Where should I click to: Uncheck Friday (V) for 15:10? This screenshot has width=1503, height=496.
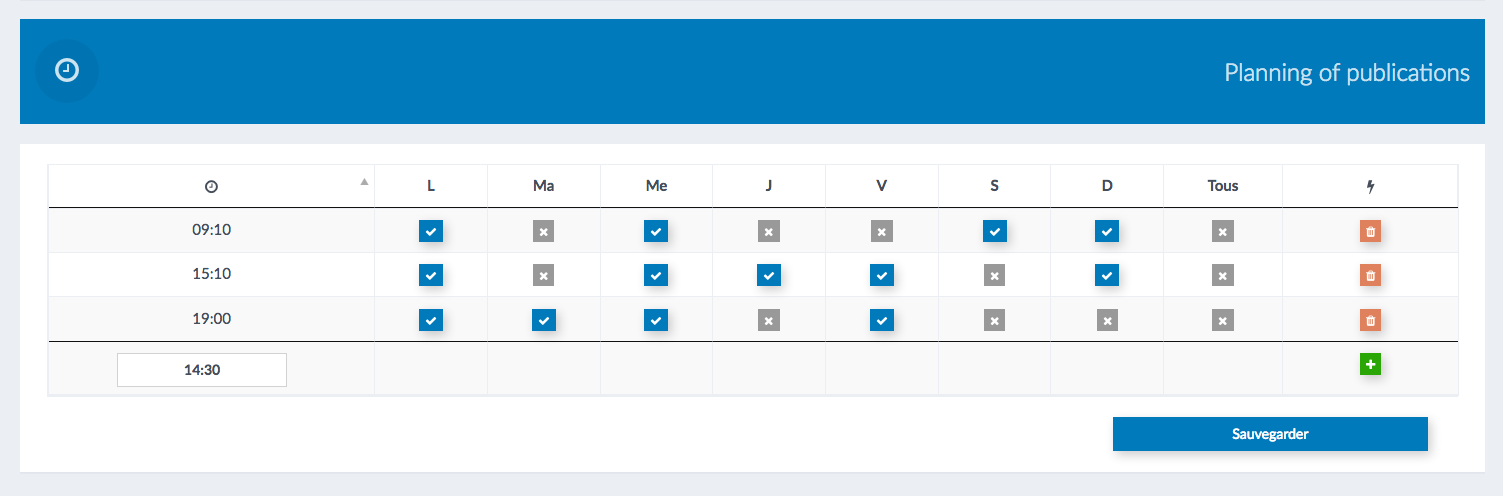click(x=881, y=275)
